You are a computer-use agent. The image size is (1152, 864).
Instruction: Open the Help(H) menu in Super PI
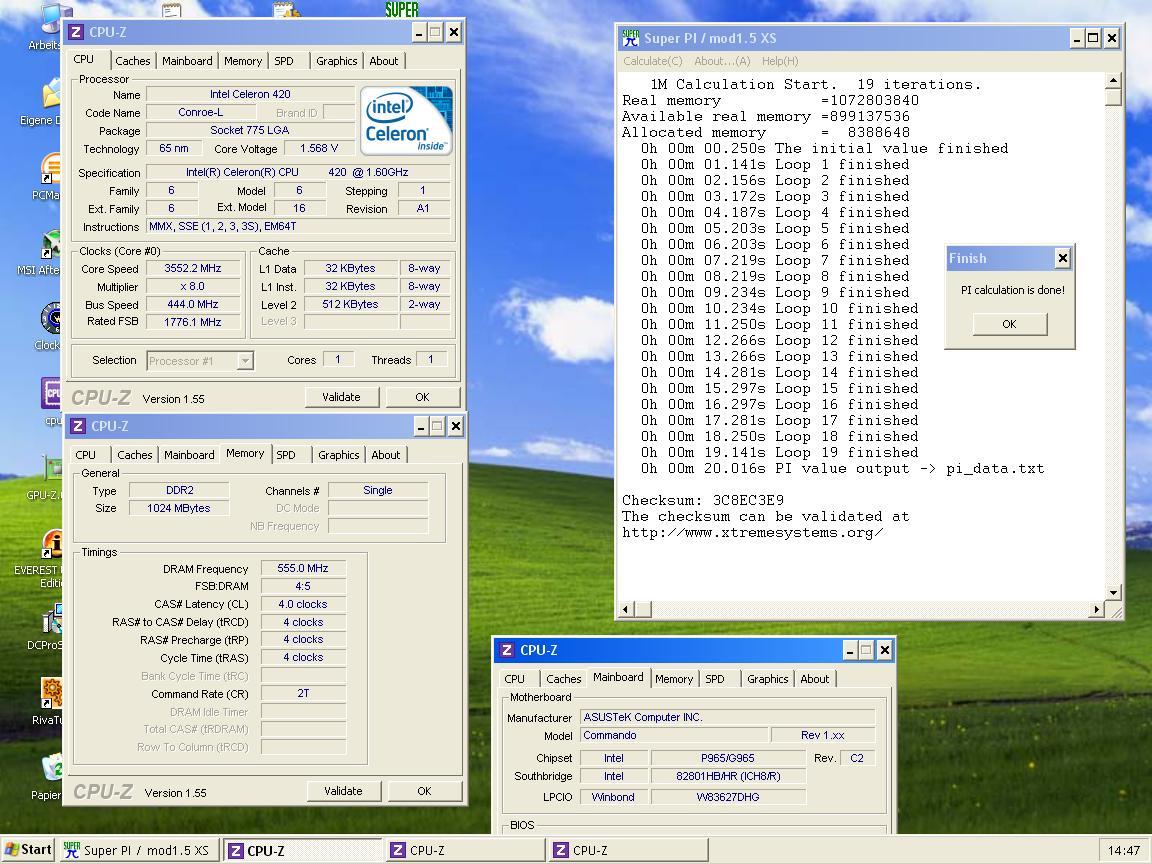[780, 61]
